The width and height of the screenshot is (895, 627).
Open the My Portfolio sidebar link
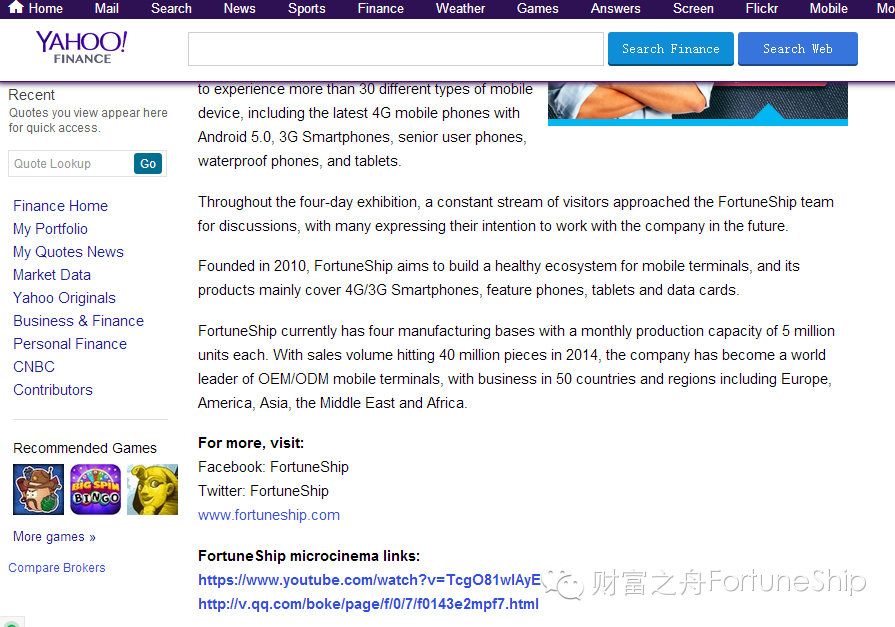[x=50, y=229]
